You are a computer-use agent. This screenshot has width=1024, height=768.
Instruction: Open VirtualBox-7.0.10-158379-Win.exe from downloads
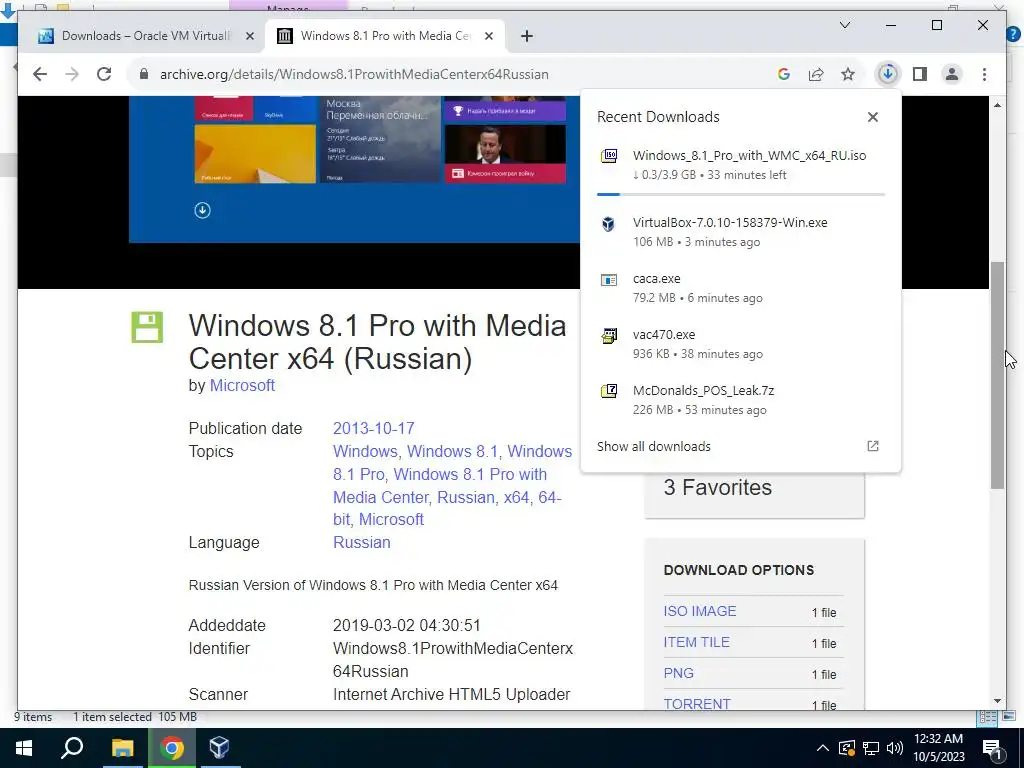pyautogui.click(x=741, y=232)
